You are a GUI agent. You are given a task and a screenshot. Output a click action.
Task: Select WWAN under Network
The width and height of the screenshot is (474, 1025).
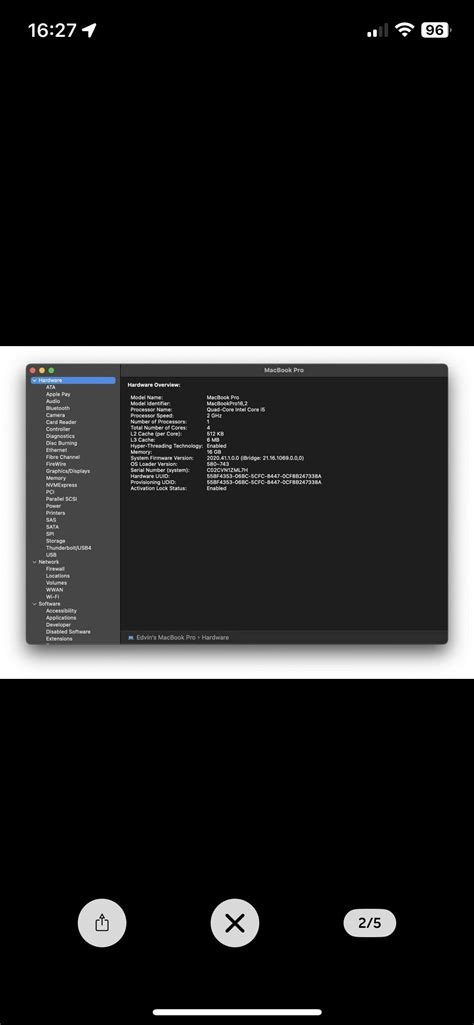(x=54, y=590)
